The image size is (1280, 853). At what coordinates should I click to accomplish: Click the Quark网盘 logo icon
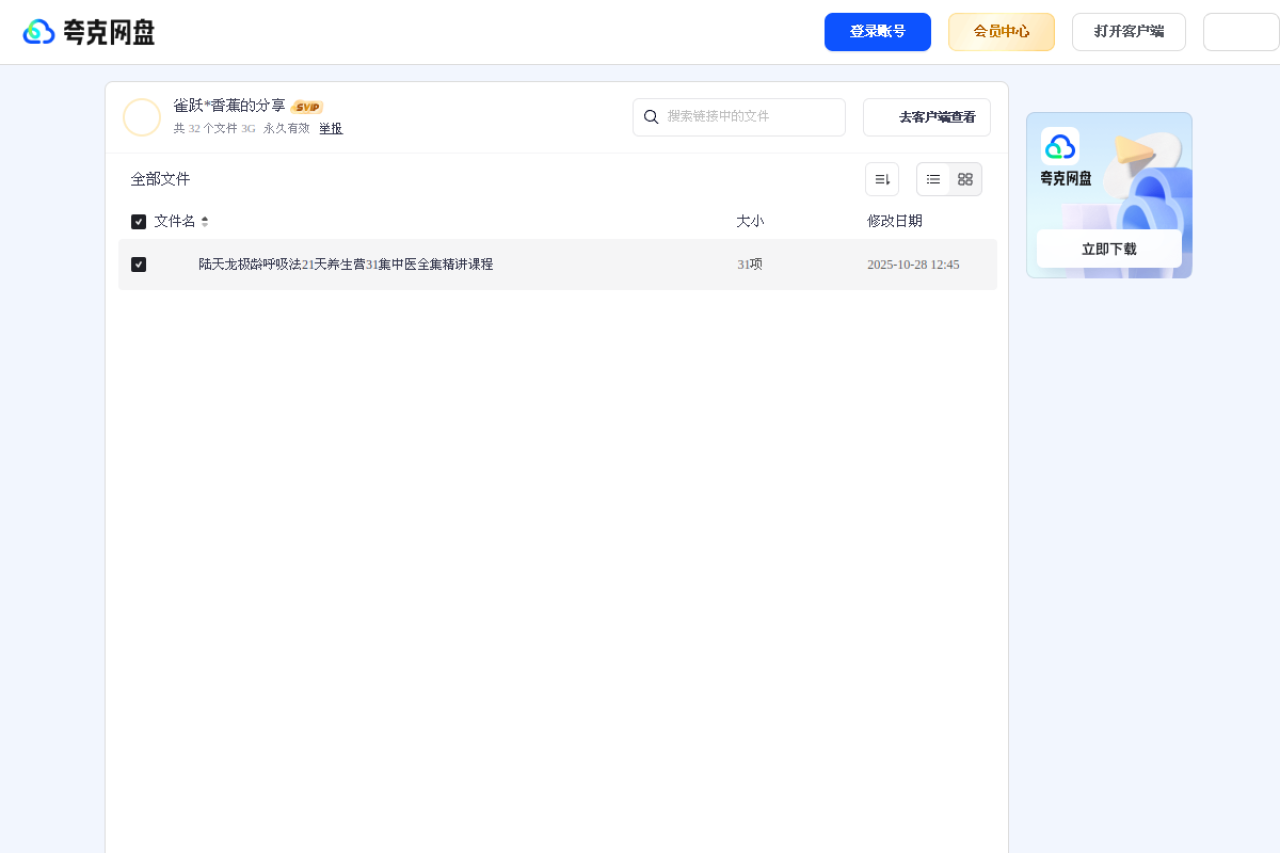(38, 31)
